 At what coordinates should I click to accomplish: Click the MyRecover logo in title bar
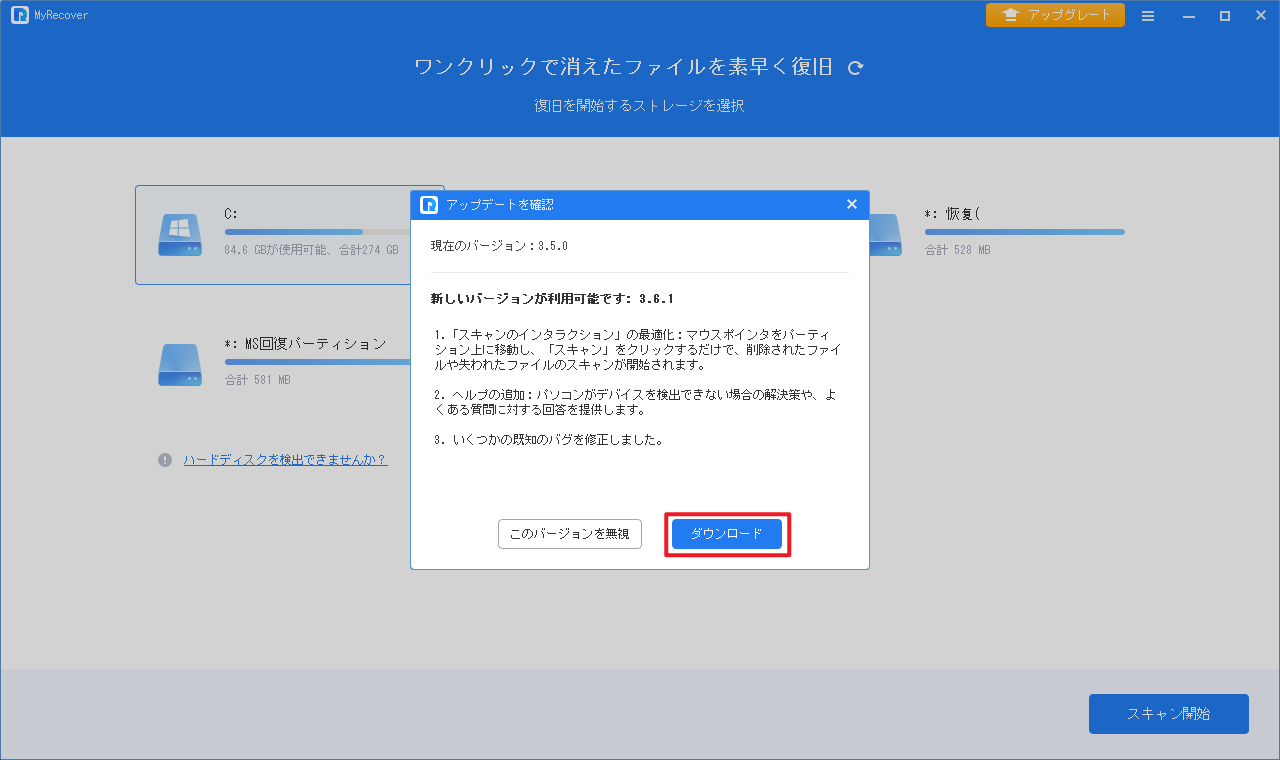click(x=19, y=15)
